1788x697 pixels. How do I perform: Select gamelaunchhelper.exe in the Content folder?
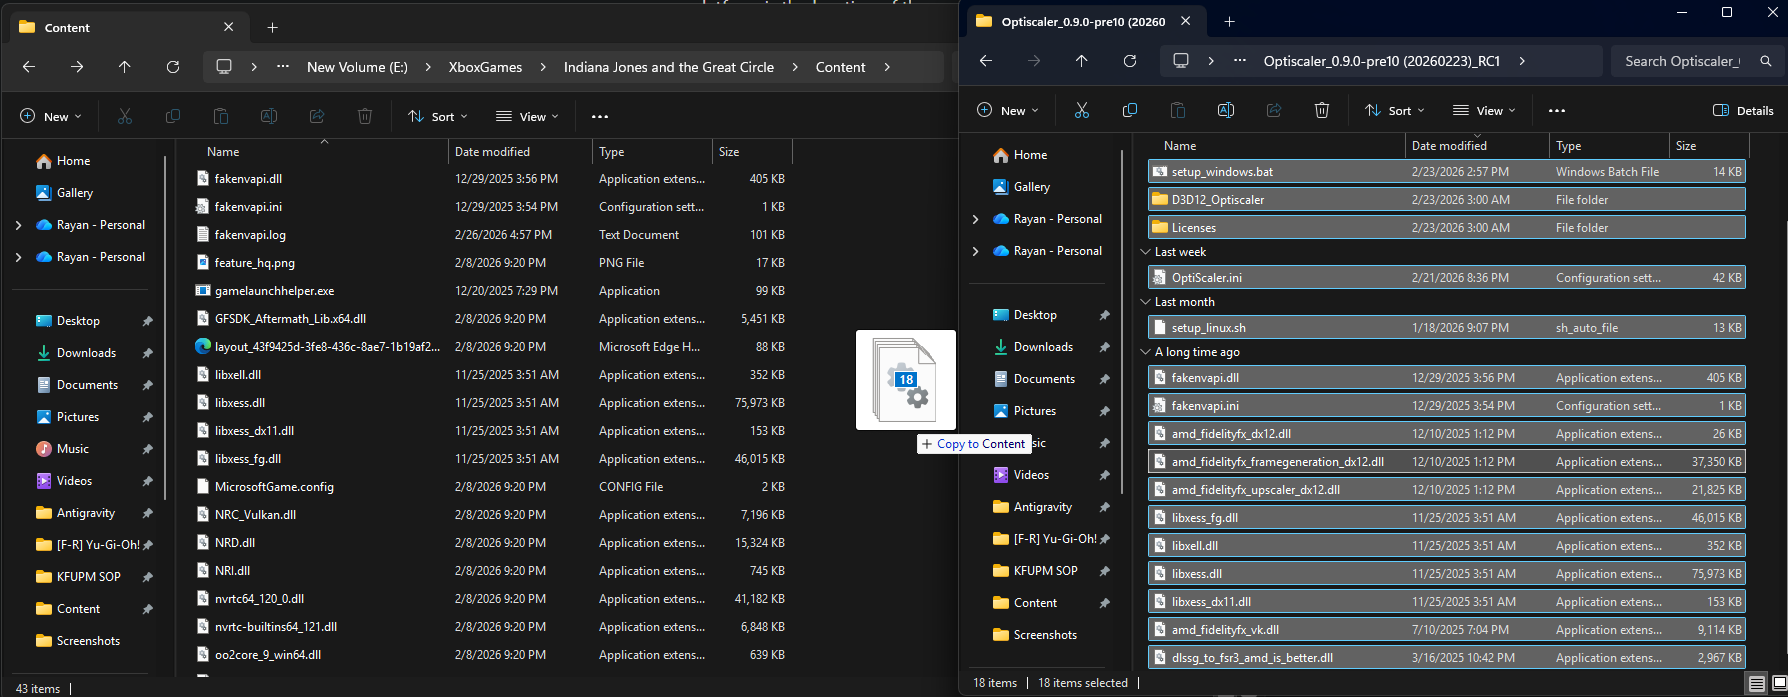tap(274, 291)
